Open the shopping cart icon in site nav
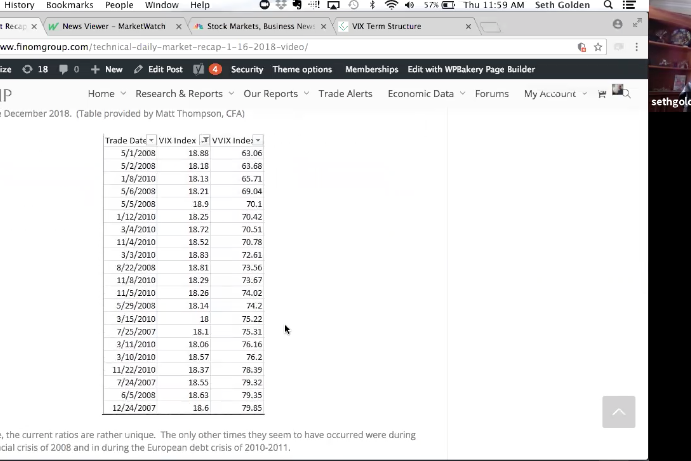 coord(602,94)
